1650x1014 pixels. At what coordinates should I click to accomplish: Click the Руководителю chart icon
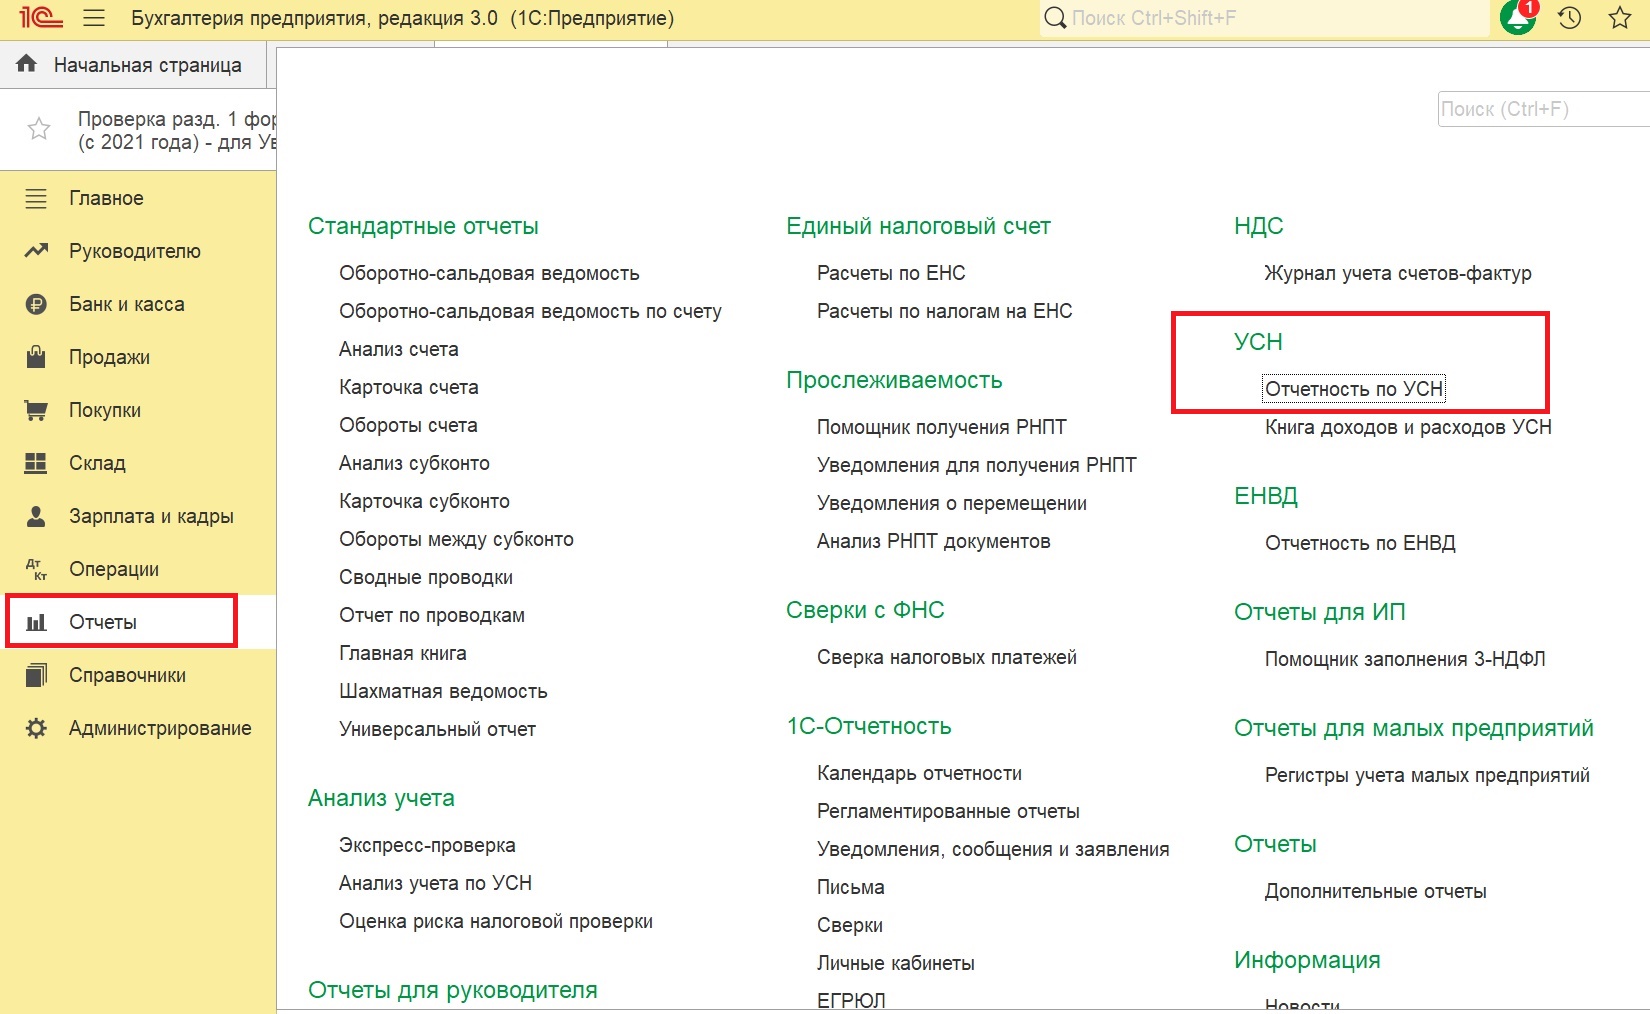tap(36, 251)
